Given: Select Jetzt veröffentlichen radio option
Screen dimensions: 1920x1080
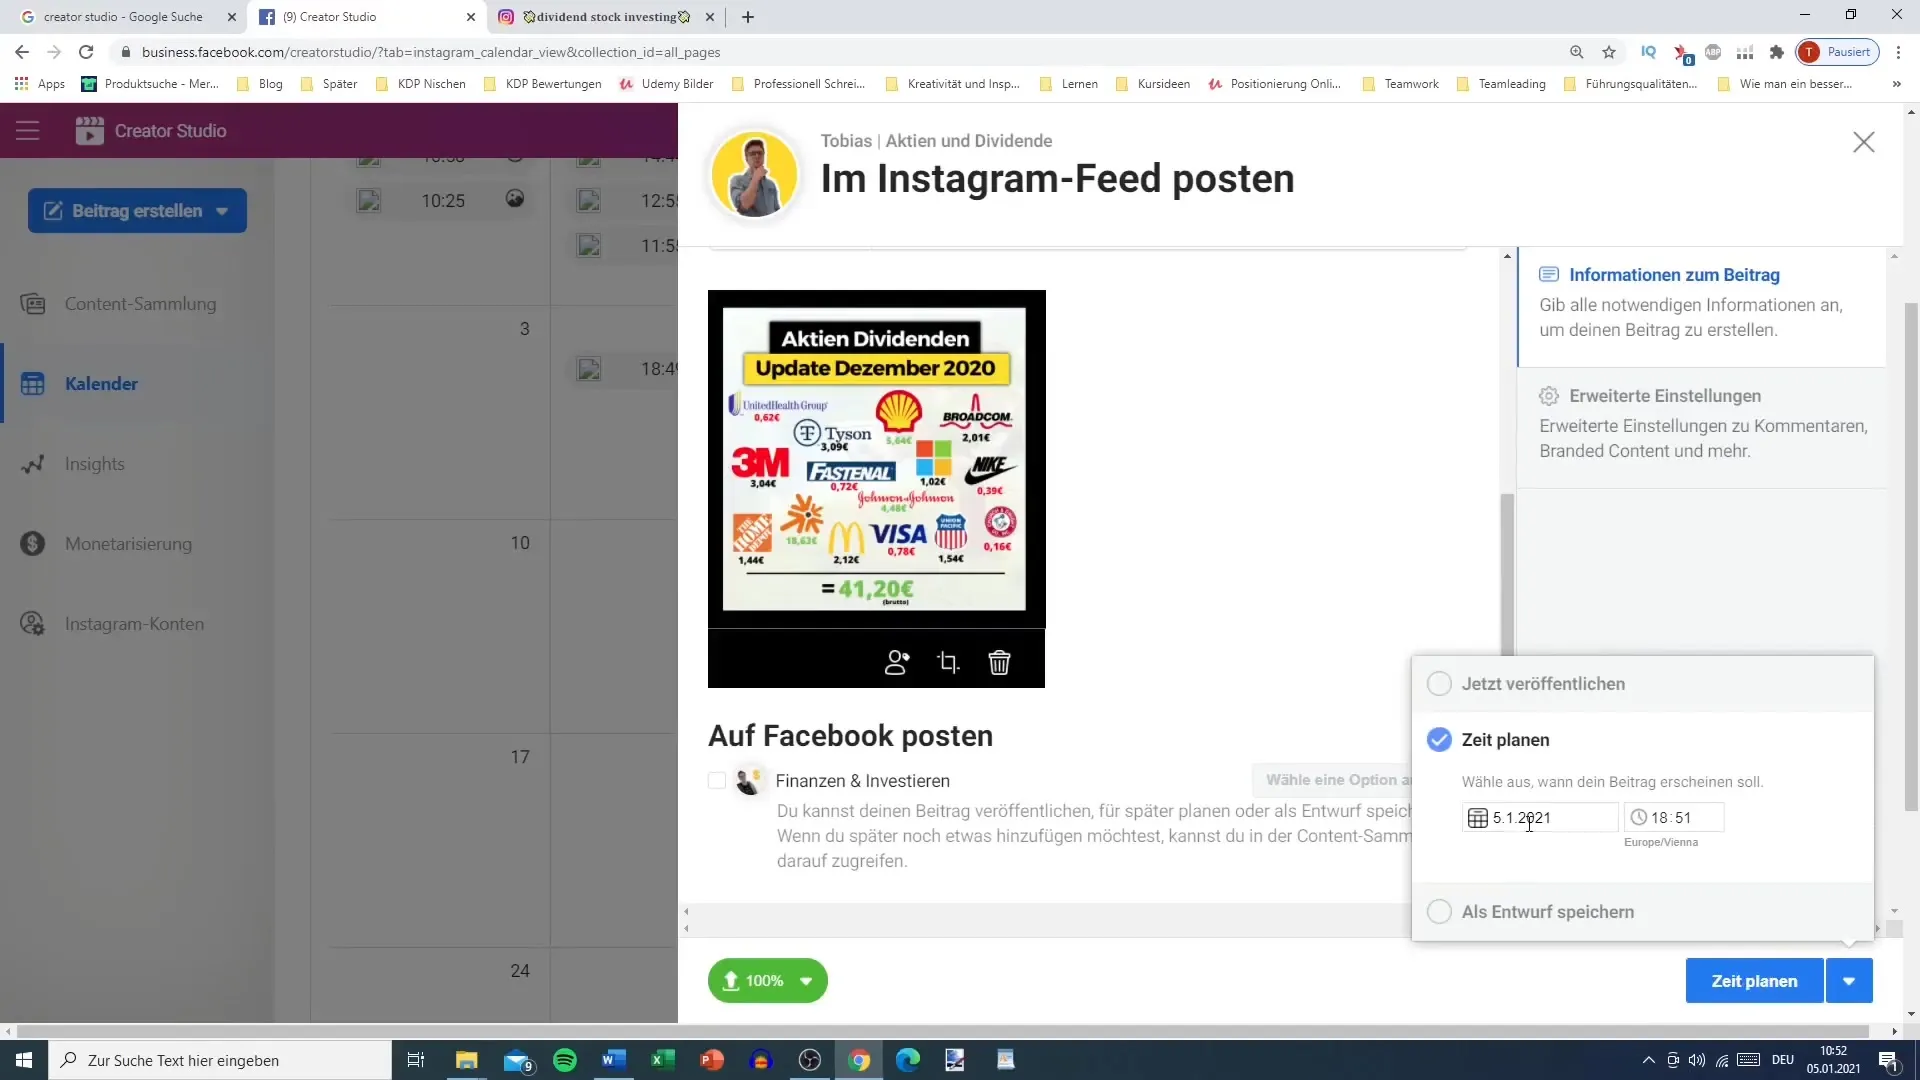Looking at the screenshot, I should click(1439, 684).
